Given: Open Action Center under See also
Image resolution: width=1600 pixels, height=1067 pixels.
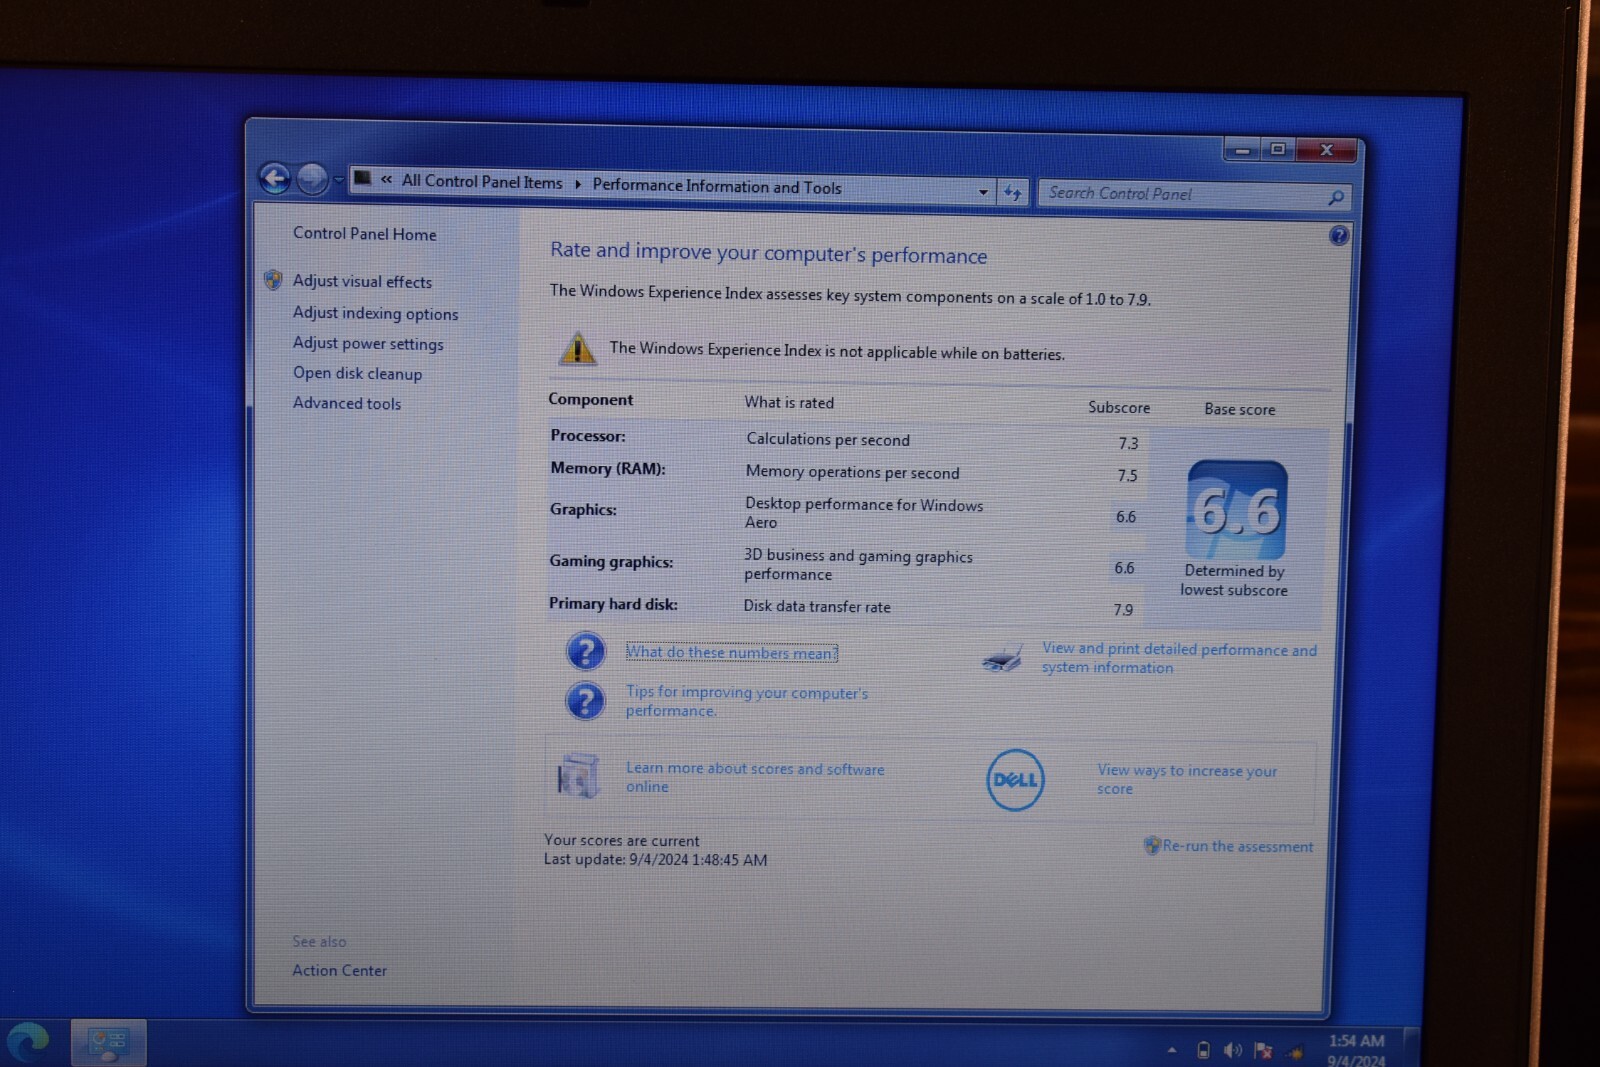Looking at the screenshot, I should (x=339, y=970).
